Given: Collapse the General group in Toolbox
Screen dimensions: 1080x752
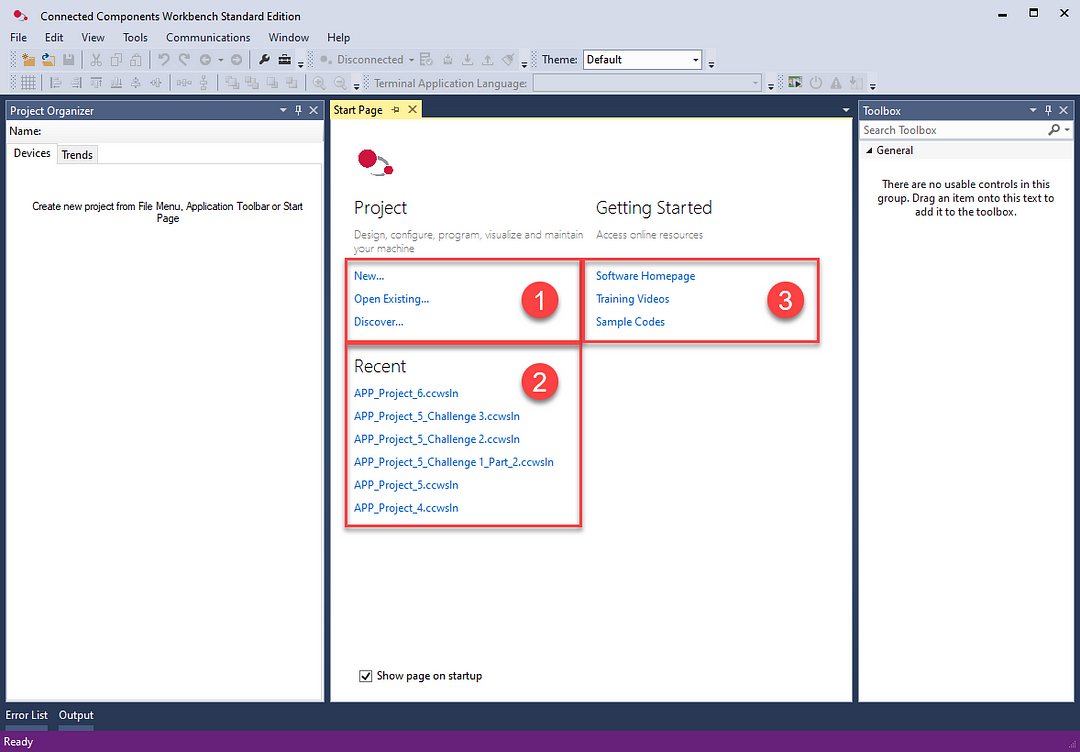Looking at the screenshot, I should coord(869,150).
